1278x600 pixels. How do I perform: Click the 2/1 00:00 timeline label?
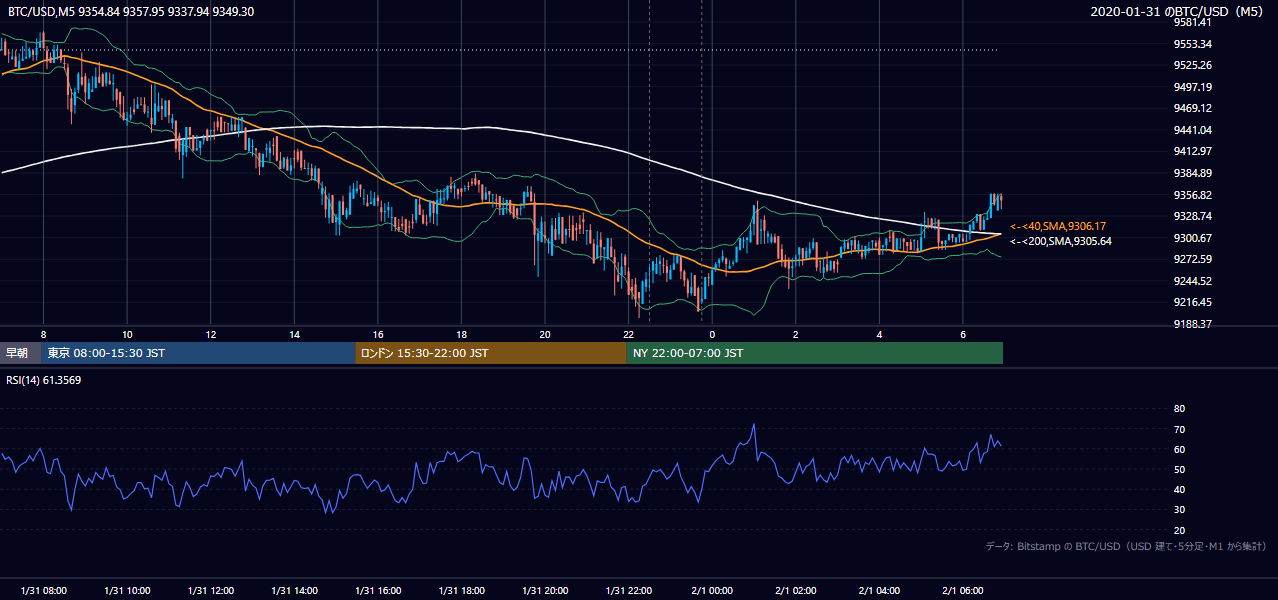pyautogui.click(x=712, y=591)
